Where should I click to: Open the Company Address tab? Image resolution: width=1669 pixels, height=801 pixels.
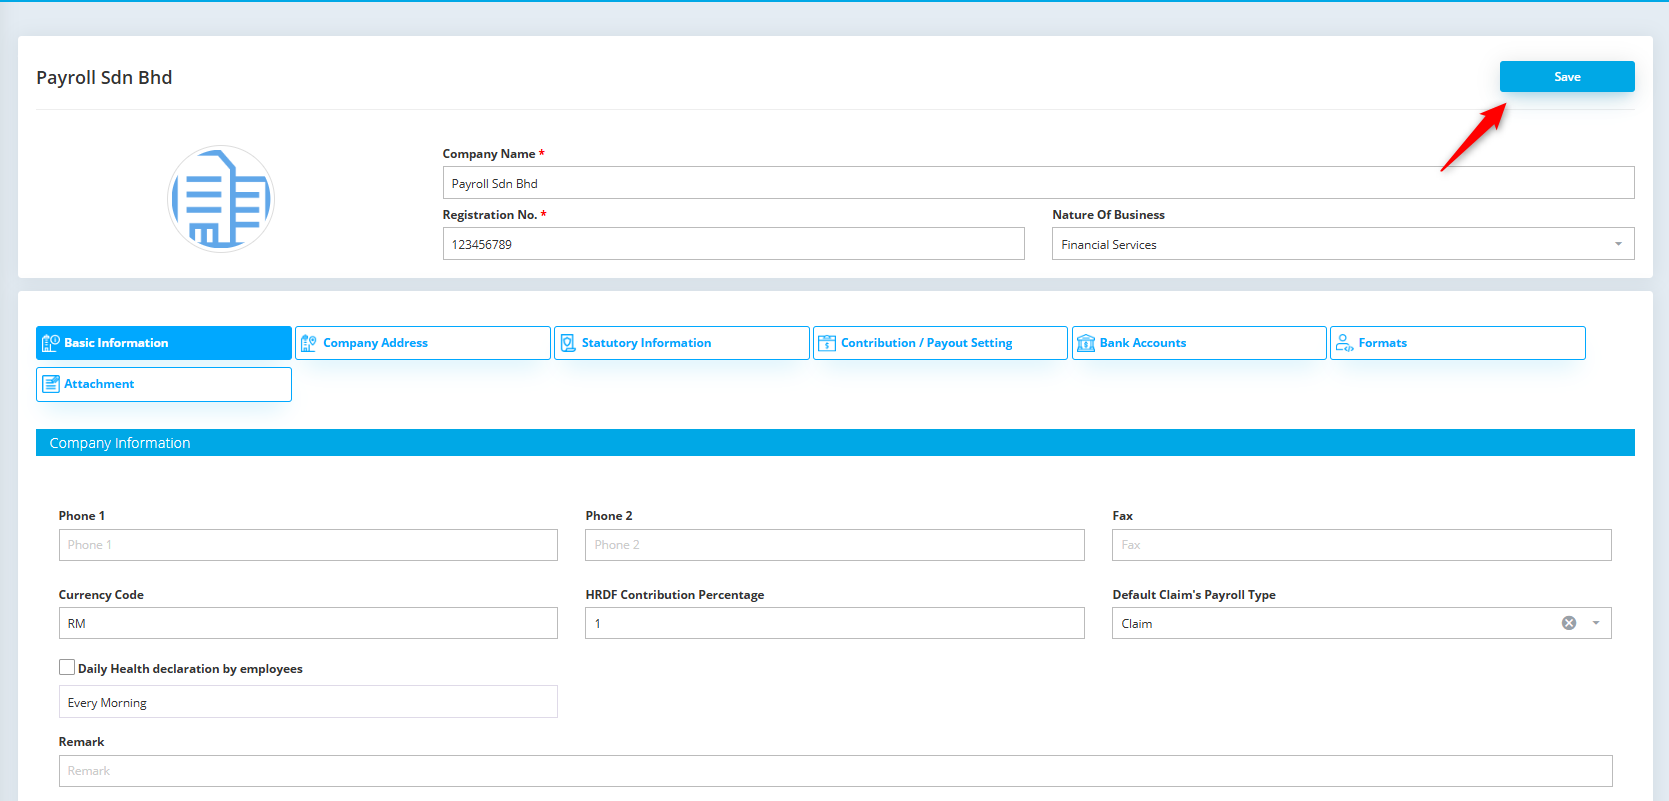point(423,343)
